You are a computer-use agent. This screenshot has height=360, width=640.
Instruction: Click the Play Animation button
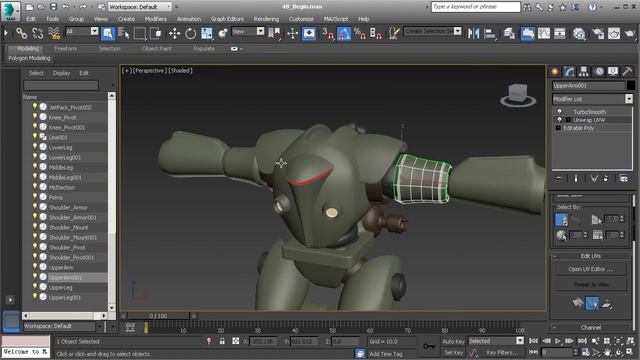[558, 340]
